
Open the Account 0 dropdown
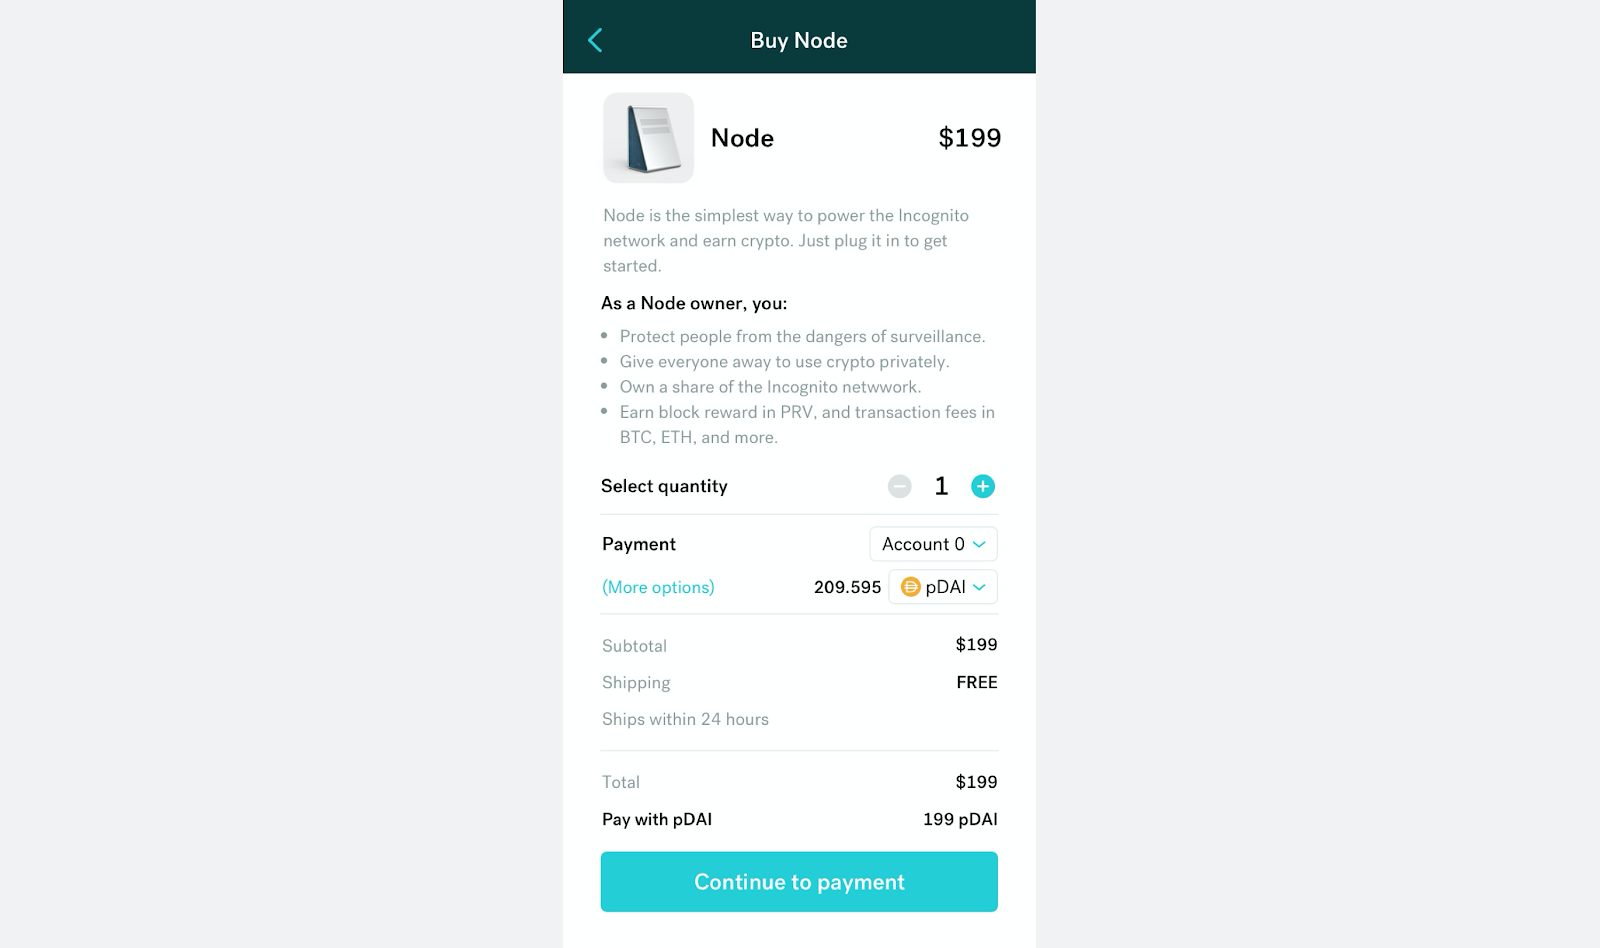pos(933,544)
